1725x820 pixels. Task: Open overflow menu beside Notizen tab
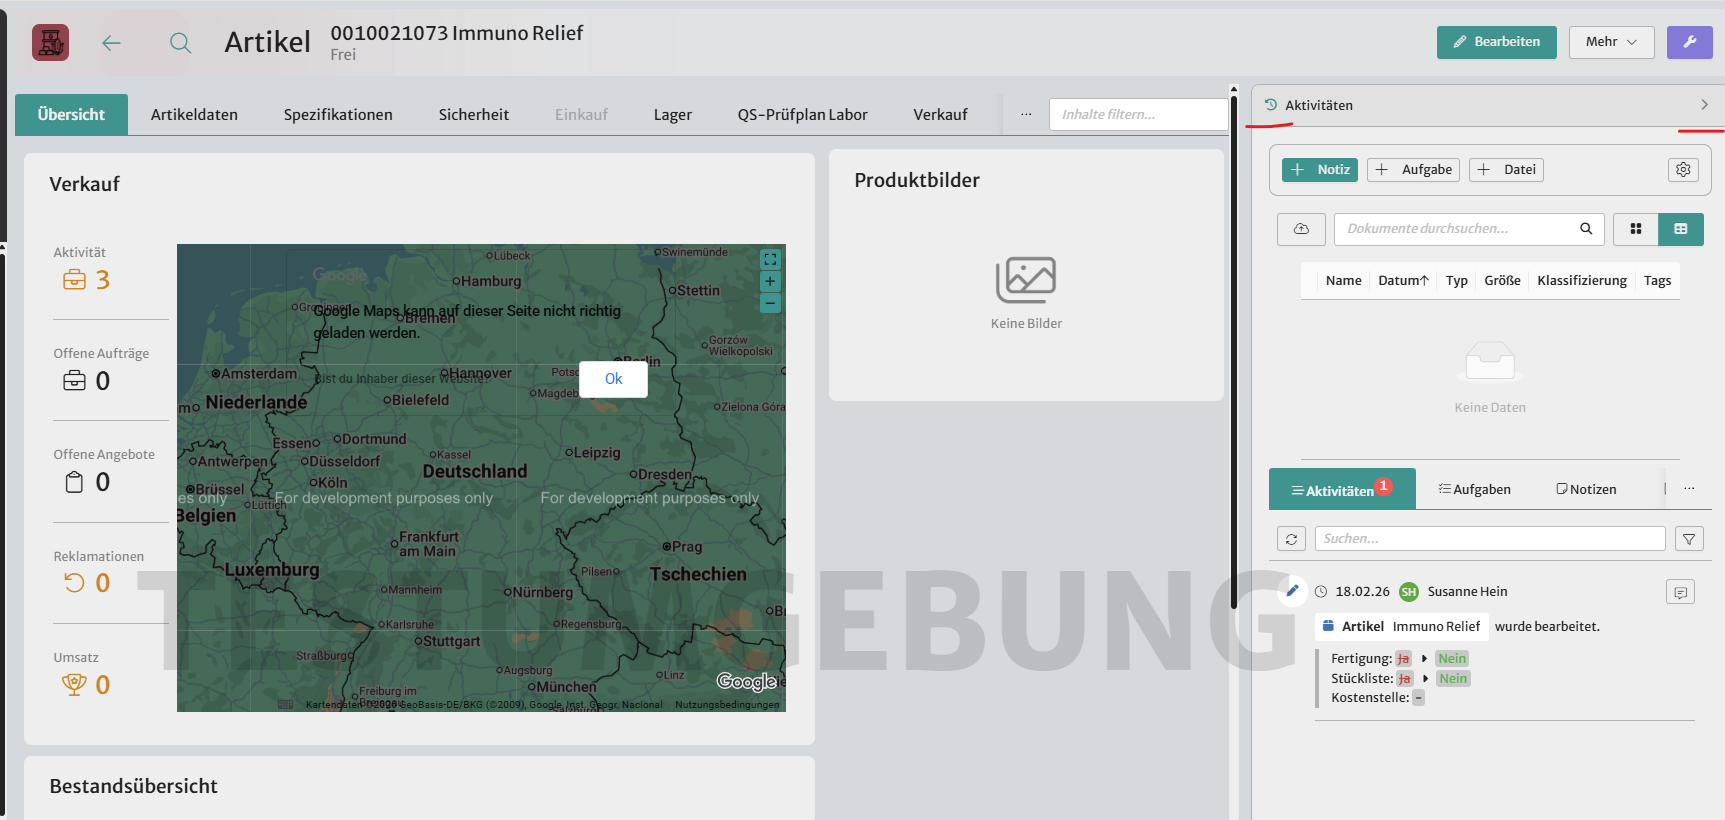tap(1689, 489)
